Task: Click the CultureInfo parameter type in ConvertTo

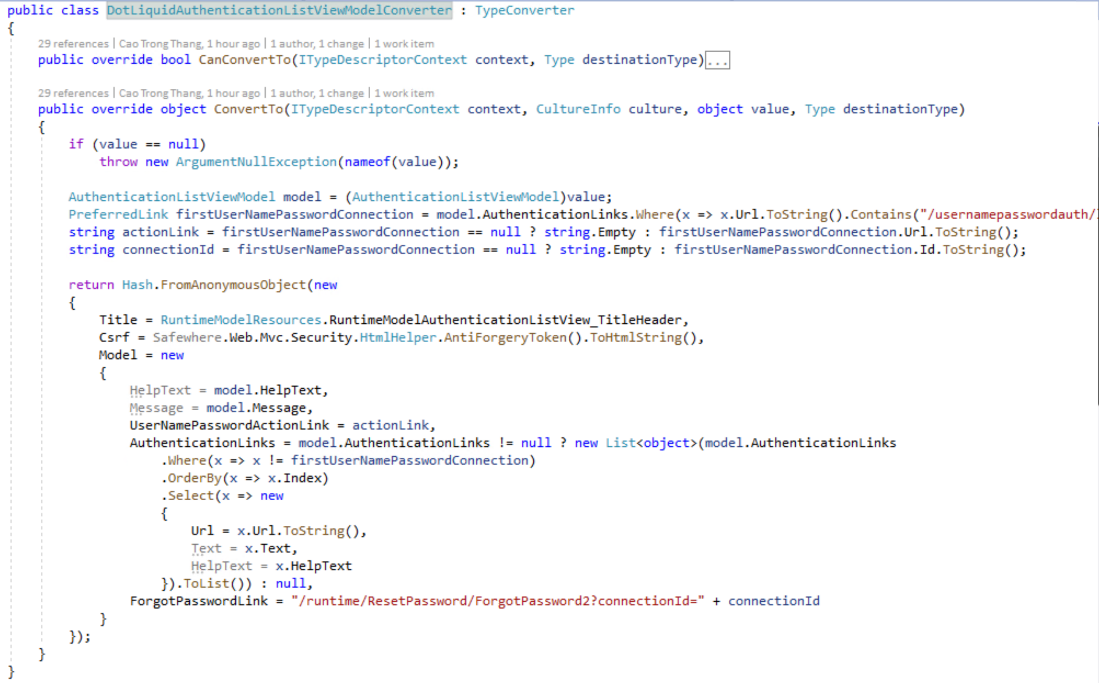Action: (x=578, y=109)
